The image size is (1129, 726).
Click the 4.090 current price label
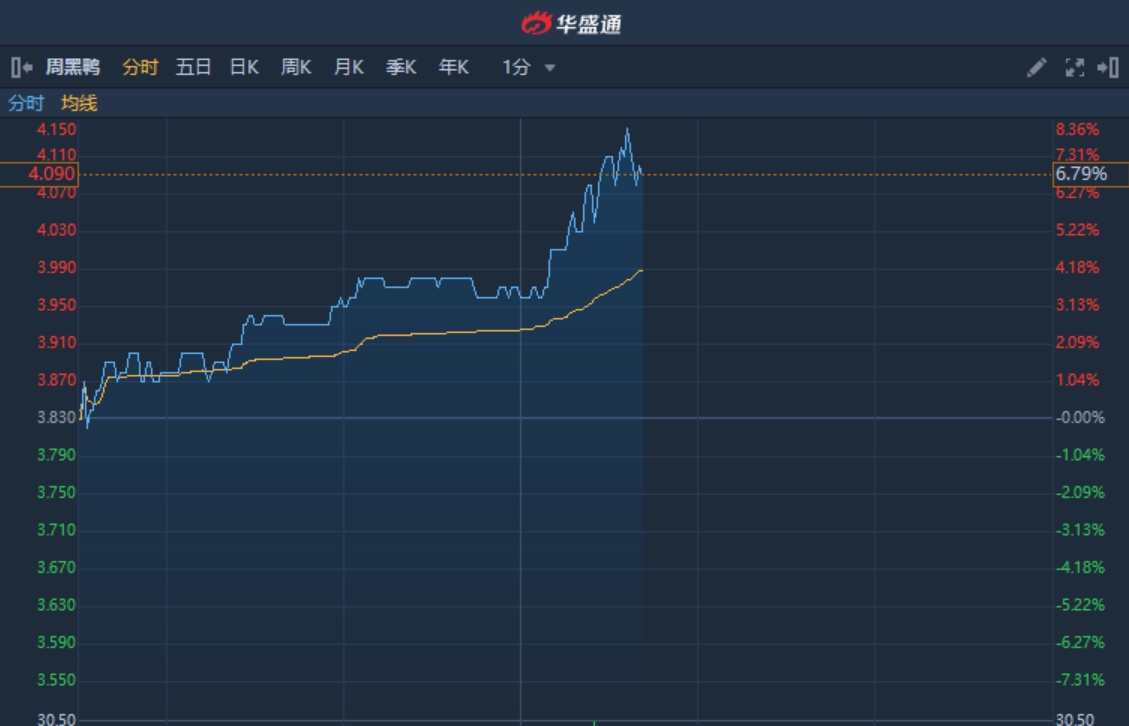point(52,174)
